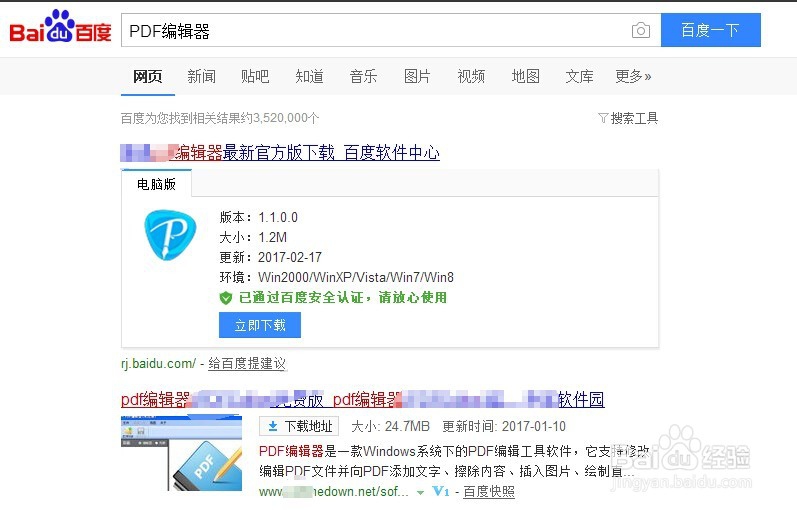Open the 百度软件中心 result title link
The height and width of the screenshot is (510, 797).
pyautogui.click(x=280, y=153)
